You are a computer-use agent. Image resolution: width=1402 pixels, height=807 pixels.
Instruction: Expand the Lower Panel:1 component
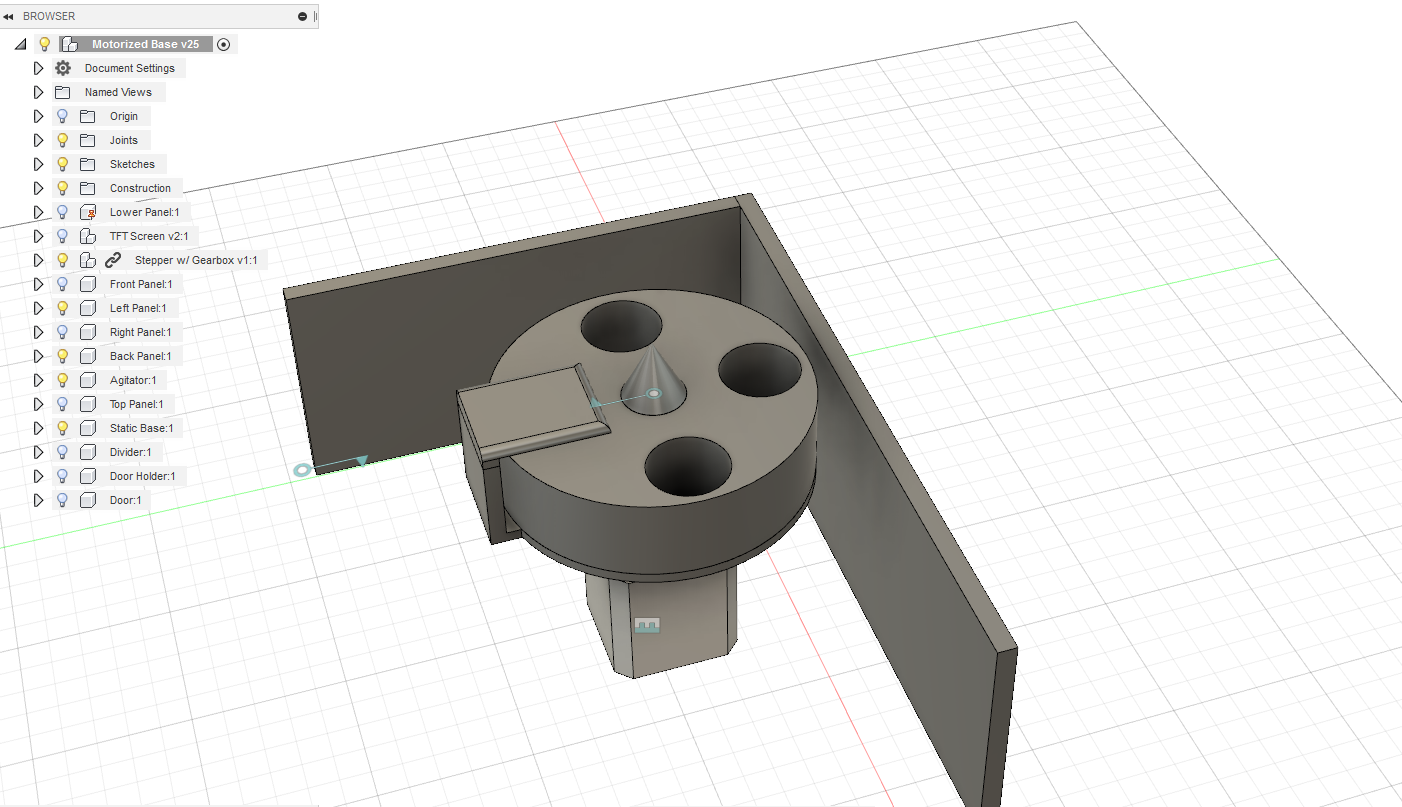pos(38,212)
